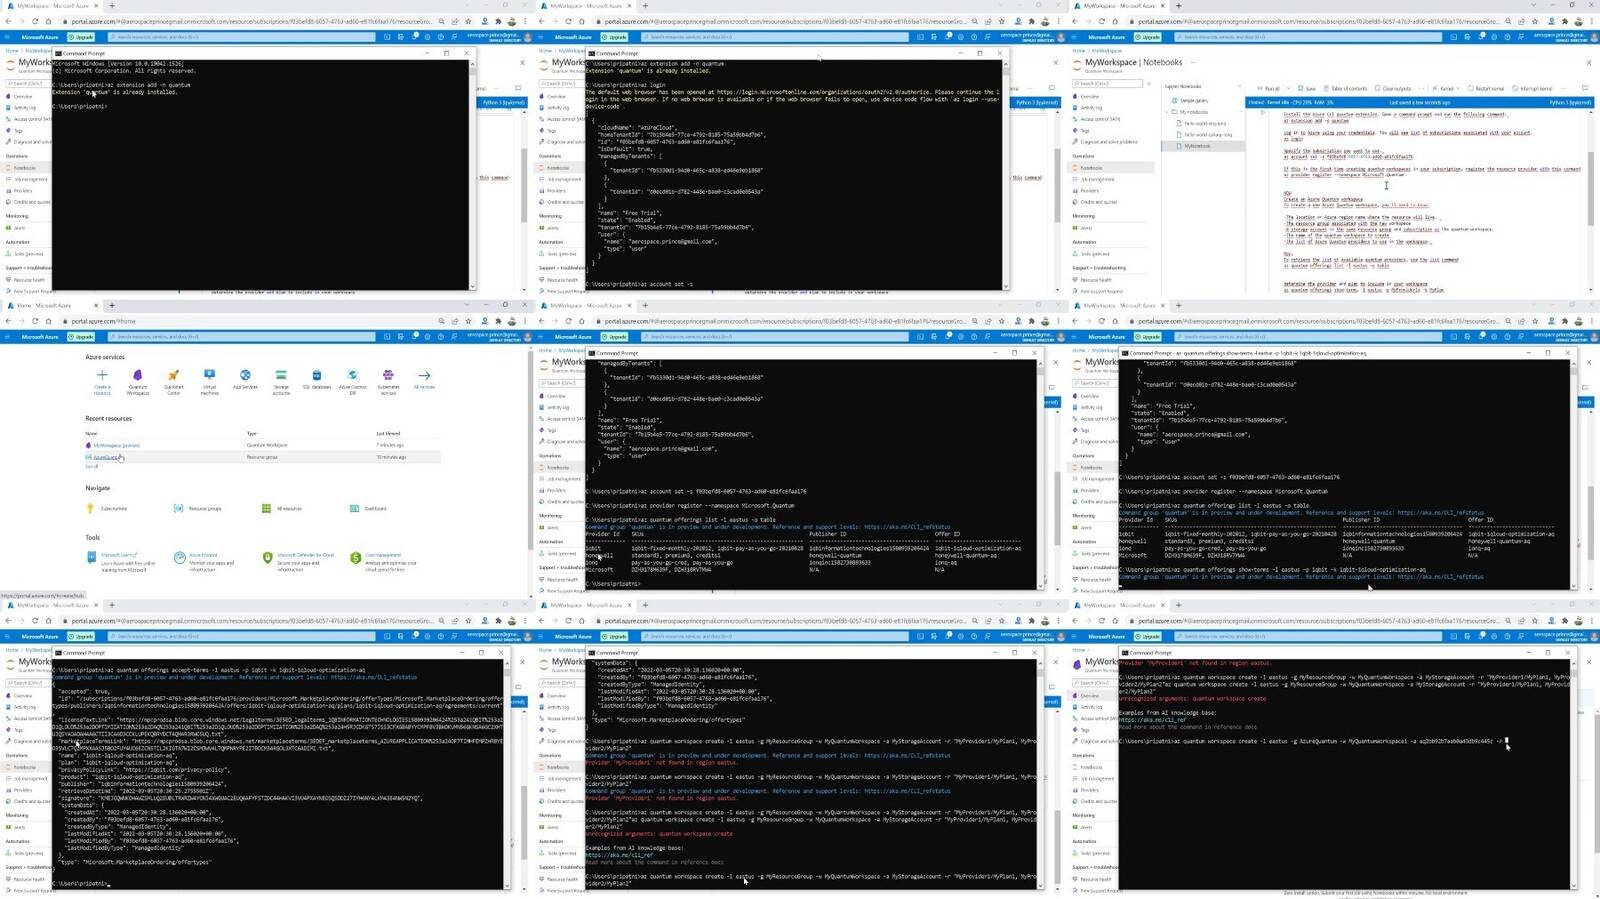The image size is (1600, 899).
Task: Open App Services icon on Azure home
Action: click(245, 378)
